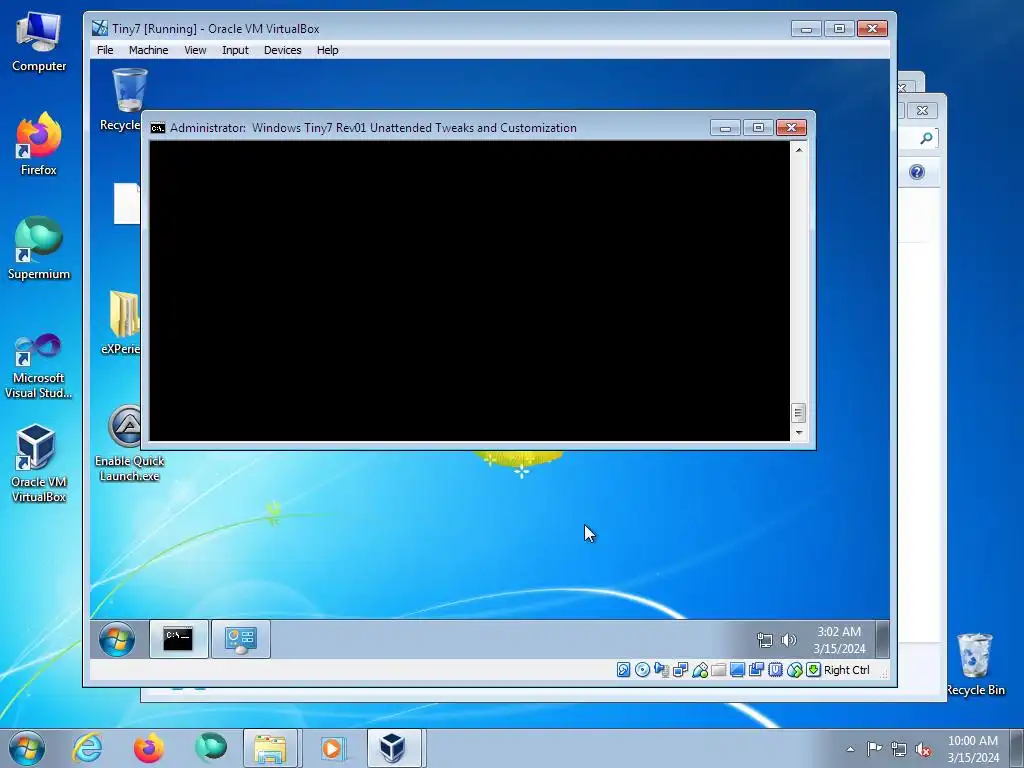Screen dimensions: 1024x768
Task: Minimize the Administrator command prompt window
Action: 725,127
